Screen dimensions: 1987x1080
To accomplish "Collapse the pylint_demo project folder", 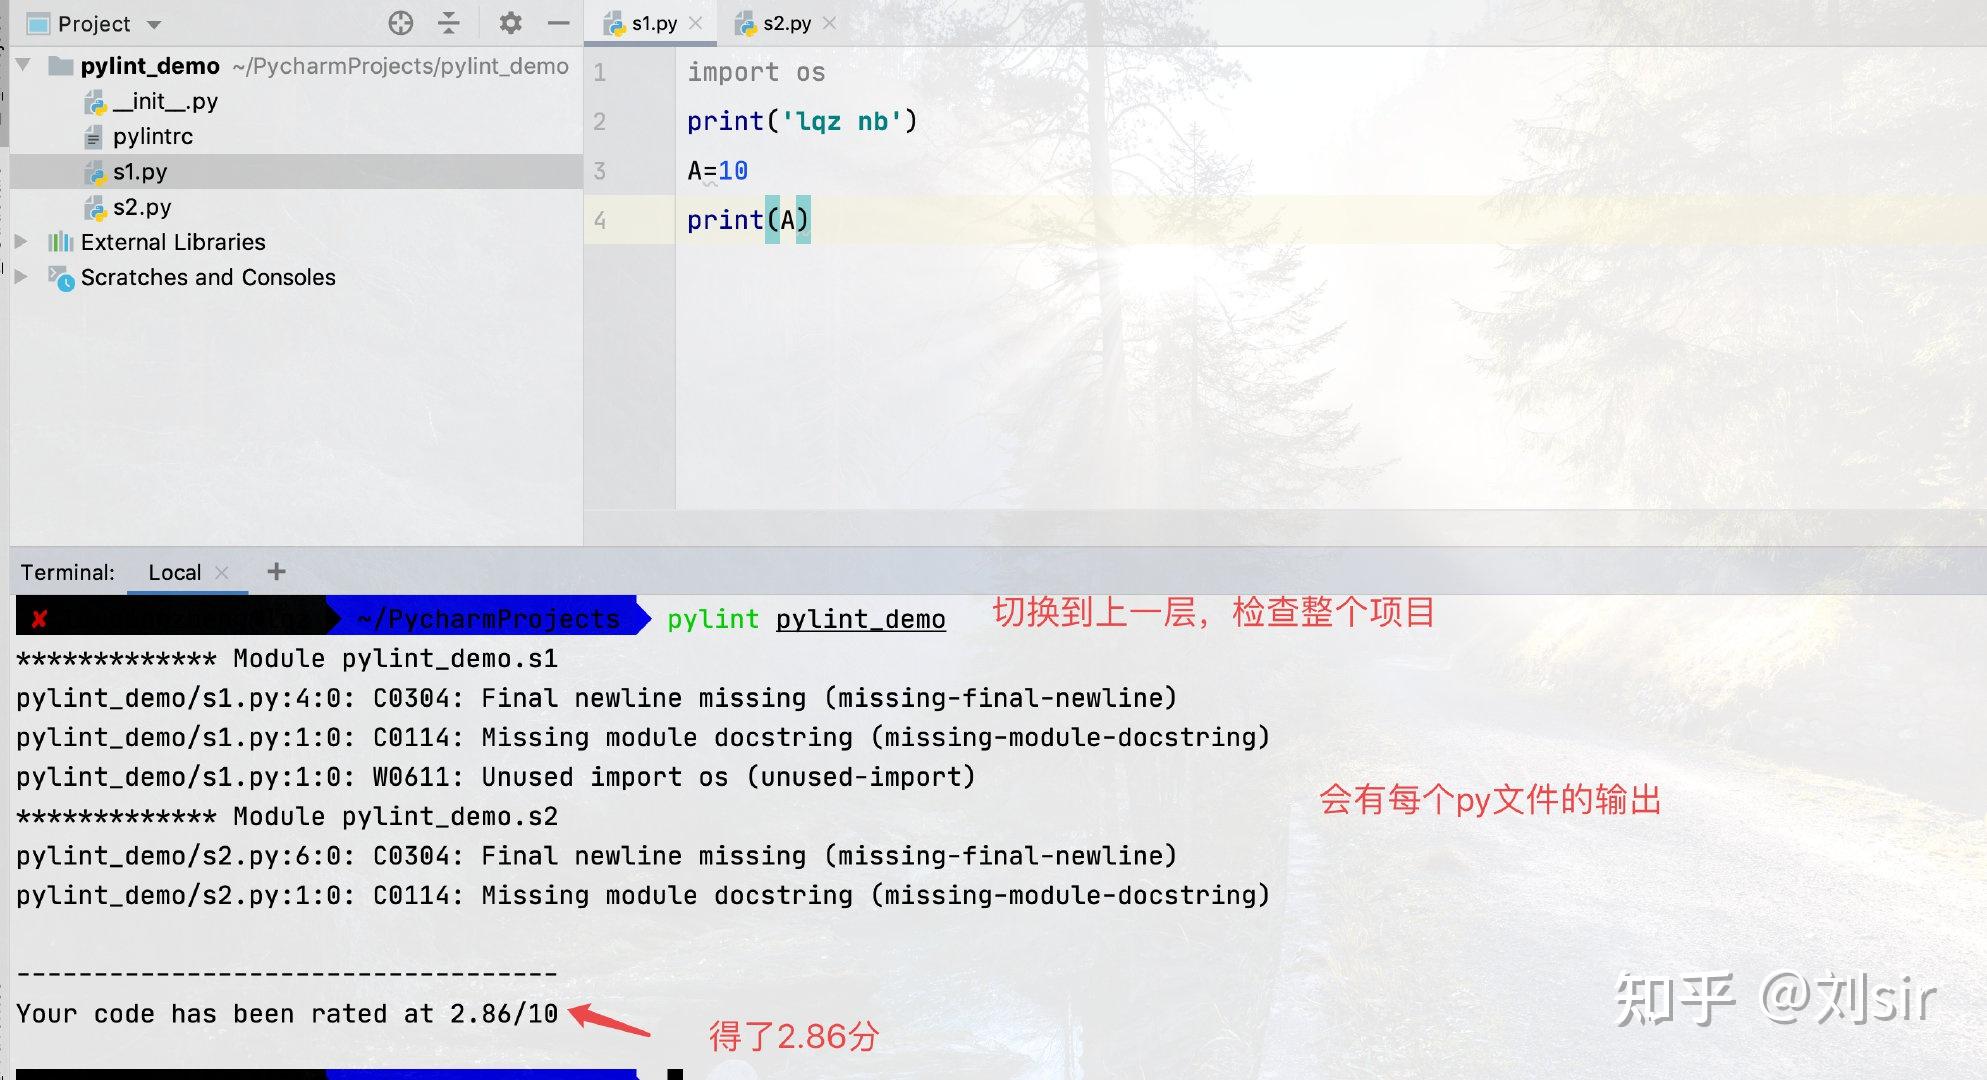I will pyautogui.click(x=22, y=66).
